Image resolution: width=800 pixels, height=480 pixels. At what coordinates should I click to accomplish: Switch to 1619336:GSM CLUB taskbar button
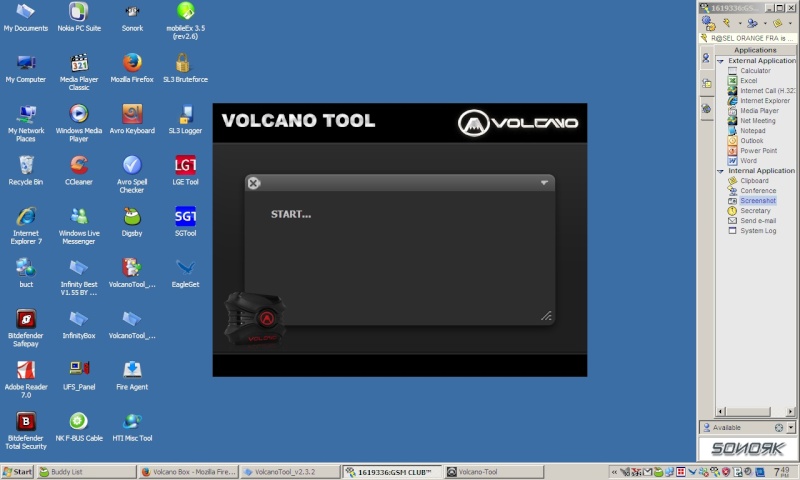[392, 472]
